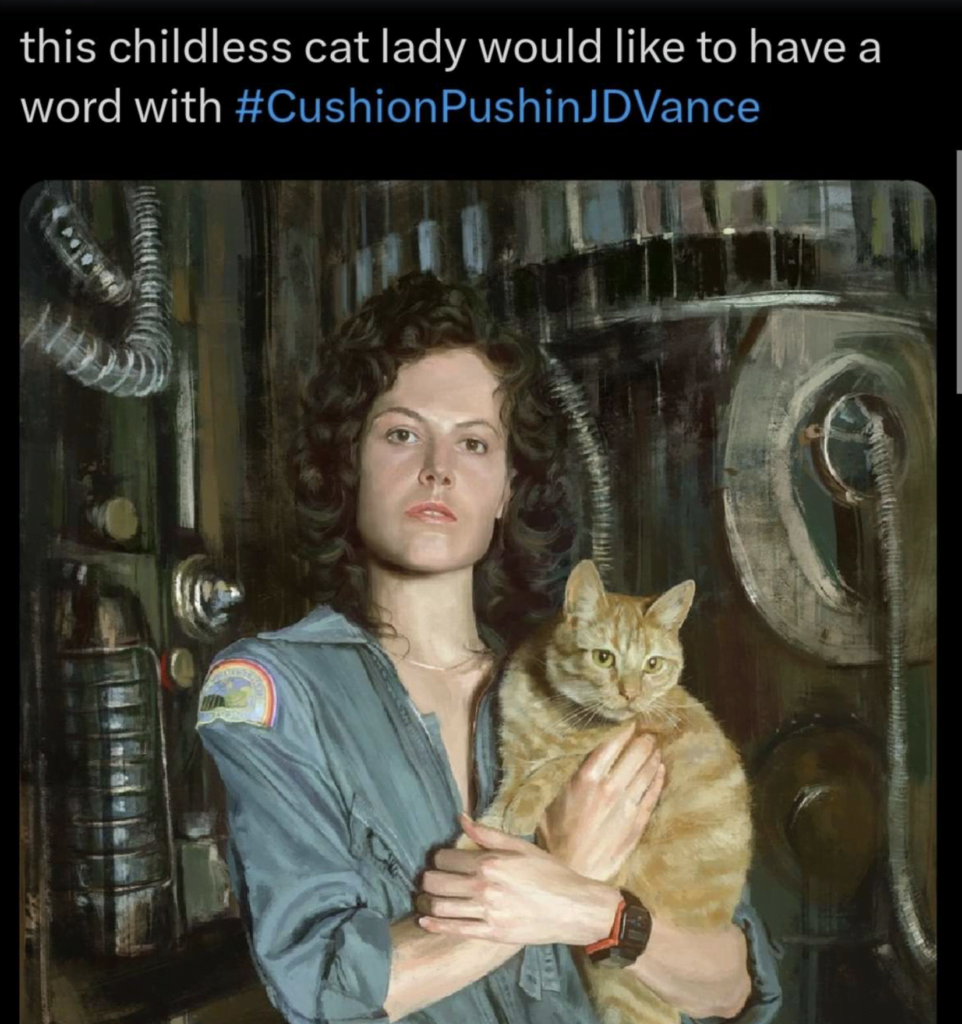Click the vertical scrollbar on right edge
The width and height of the screenshot is (962, 1024).
(959, 271)
